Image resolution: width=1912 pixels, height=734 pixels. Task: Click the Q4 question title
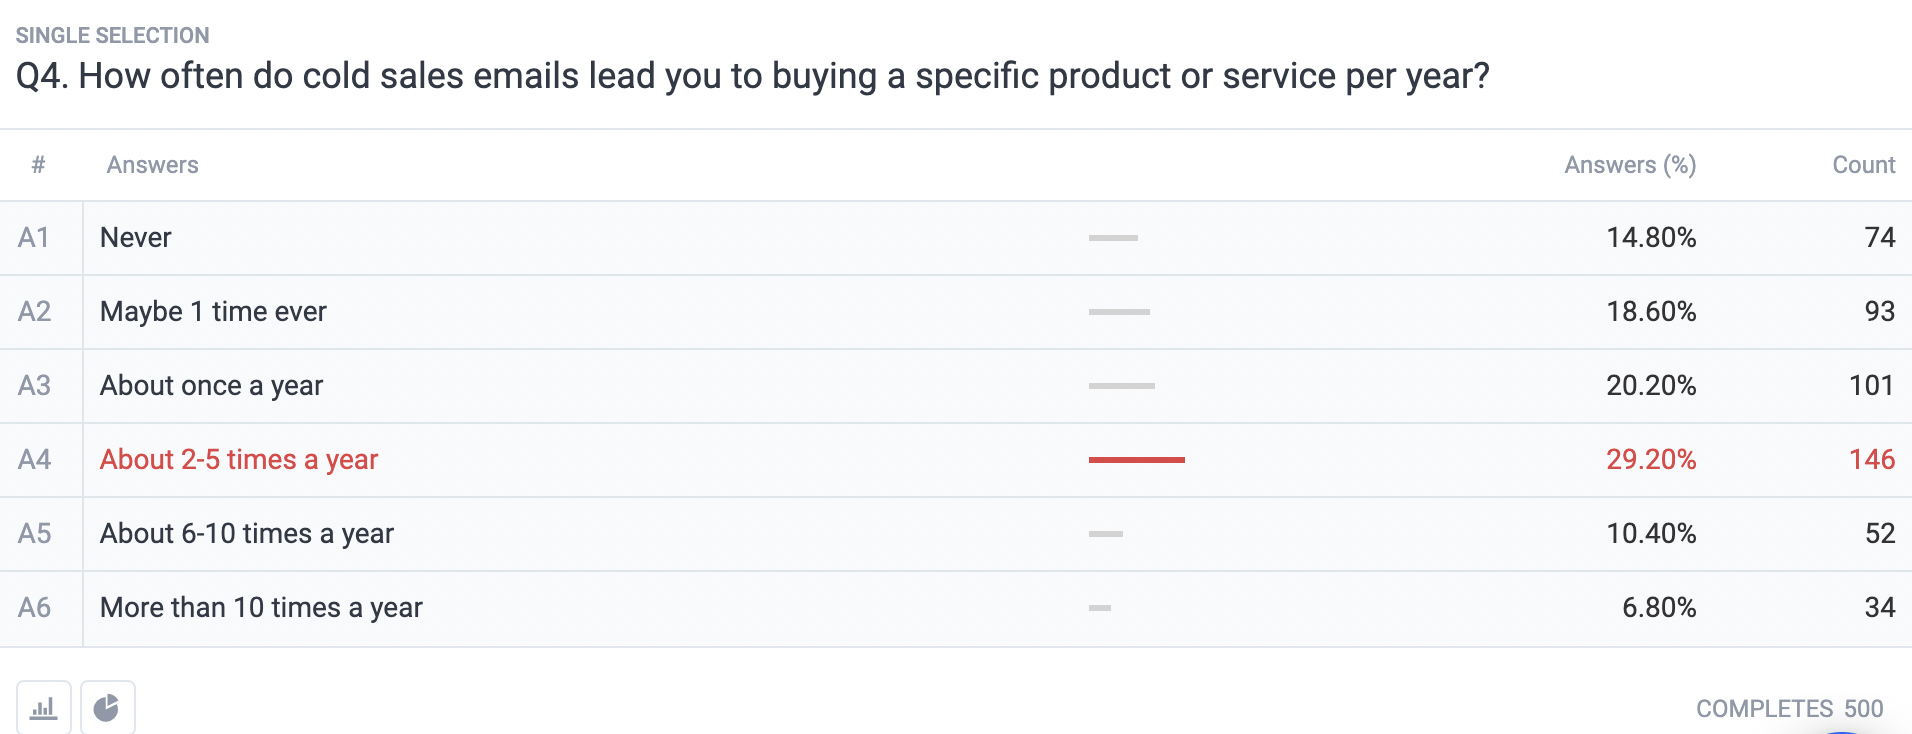tap(753, 76)
